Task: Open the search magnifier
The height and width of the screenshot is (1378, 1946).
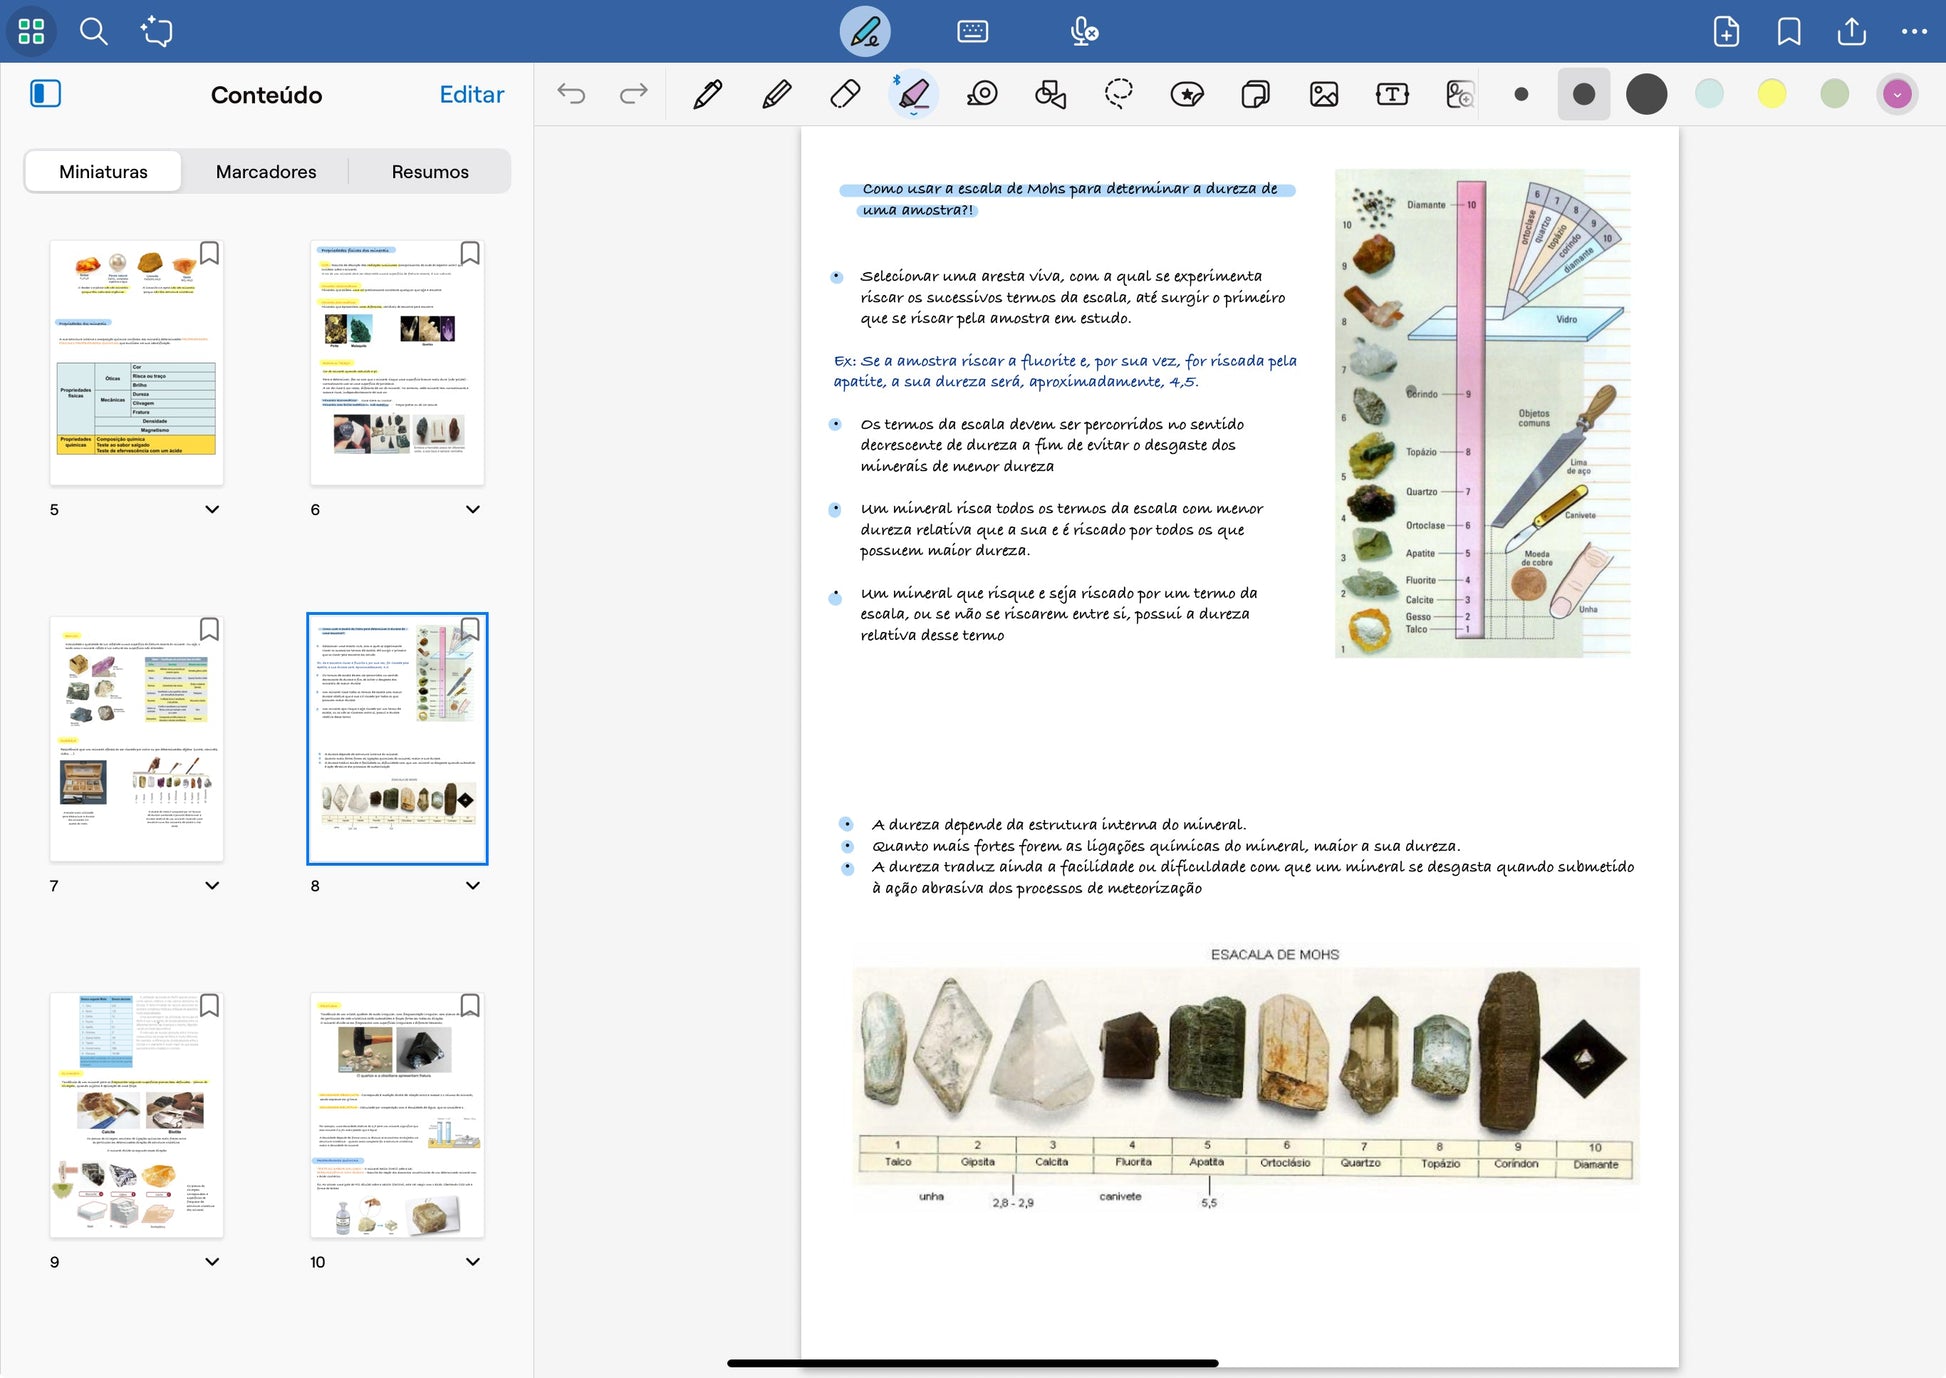Action: pyautogui.click(x=93, y=31)
